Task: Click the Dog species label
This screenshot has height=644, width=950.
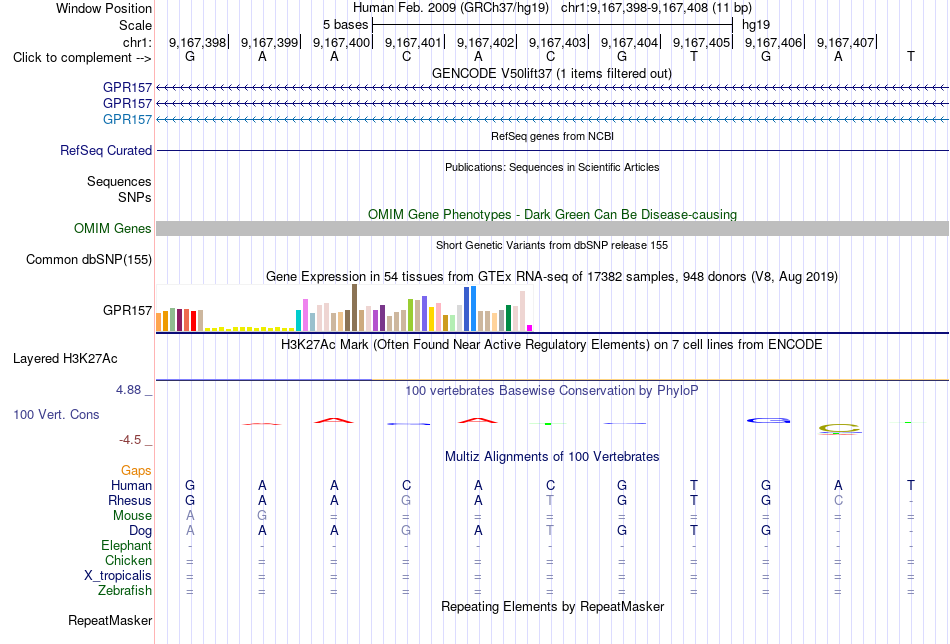Action: 140,531
